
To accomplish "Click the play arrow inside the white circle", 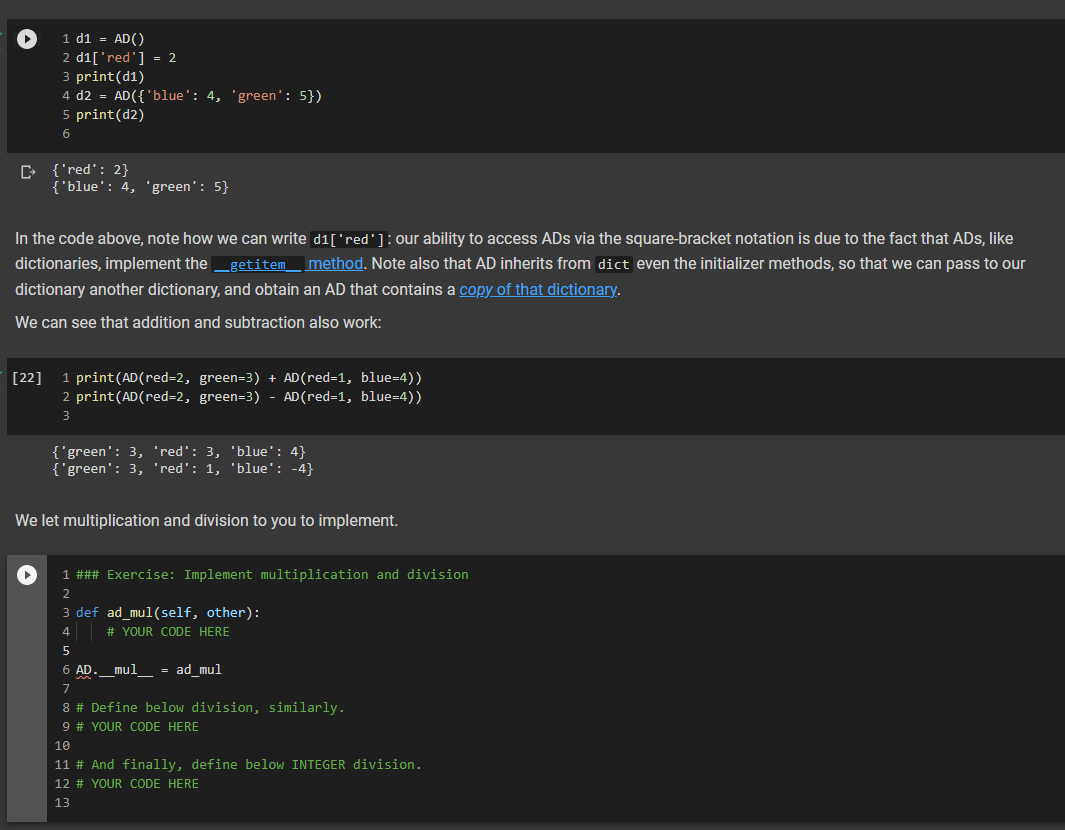I will pyautogui.click(x=26, y=39).
